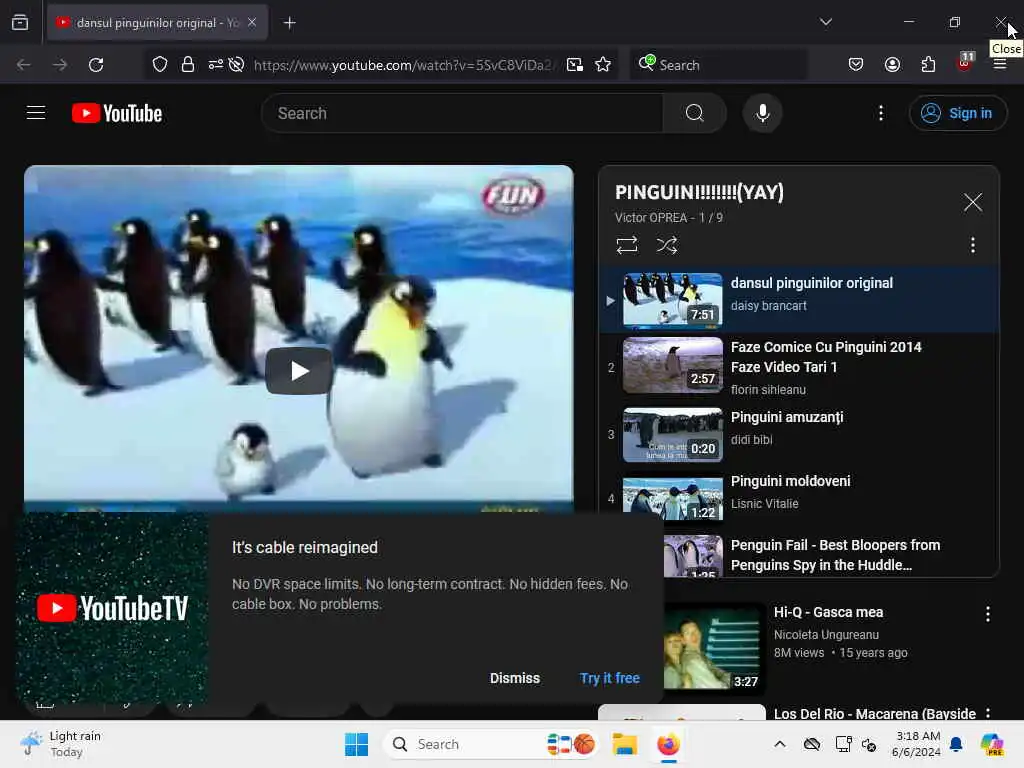Show hidden system tray icons
The image size is (1024, 768).
tap(780, 744)
